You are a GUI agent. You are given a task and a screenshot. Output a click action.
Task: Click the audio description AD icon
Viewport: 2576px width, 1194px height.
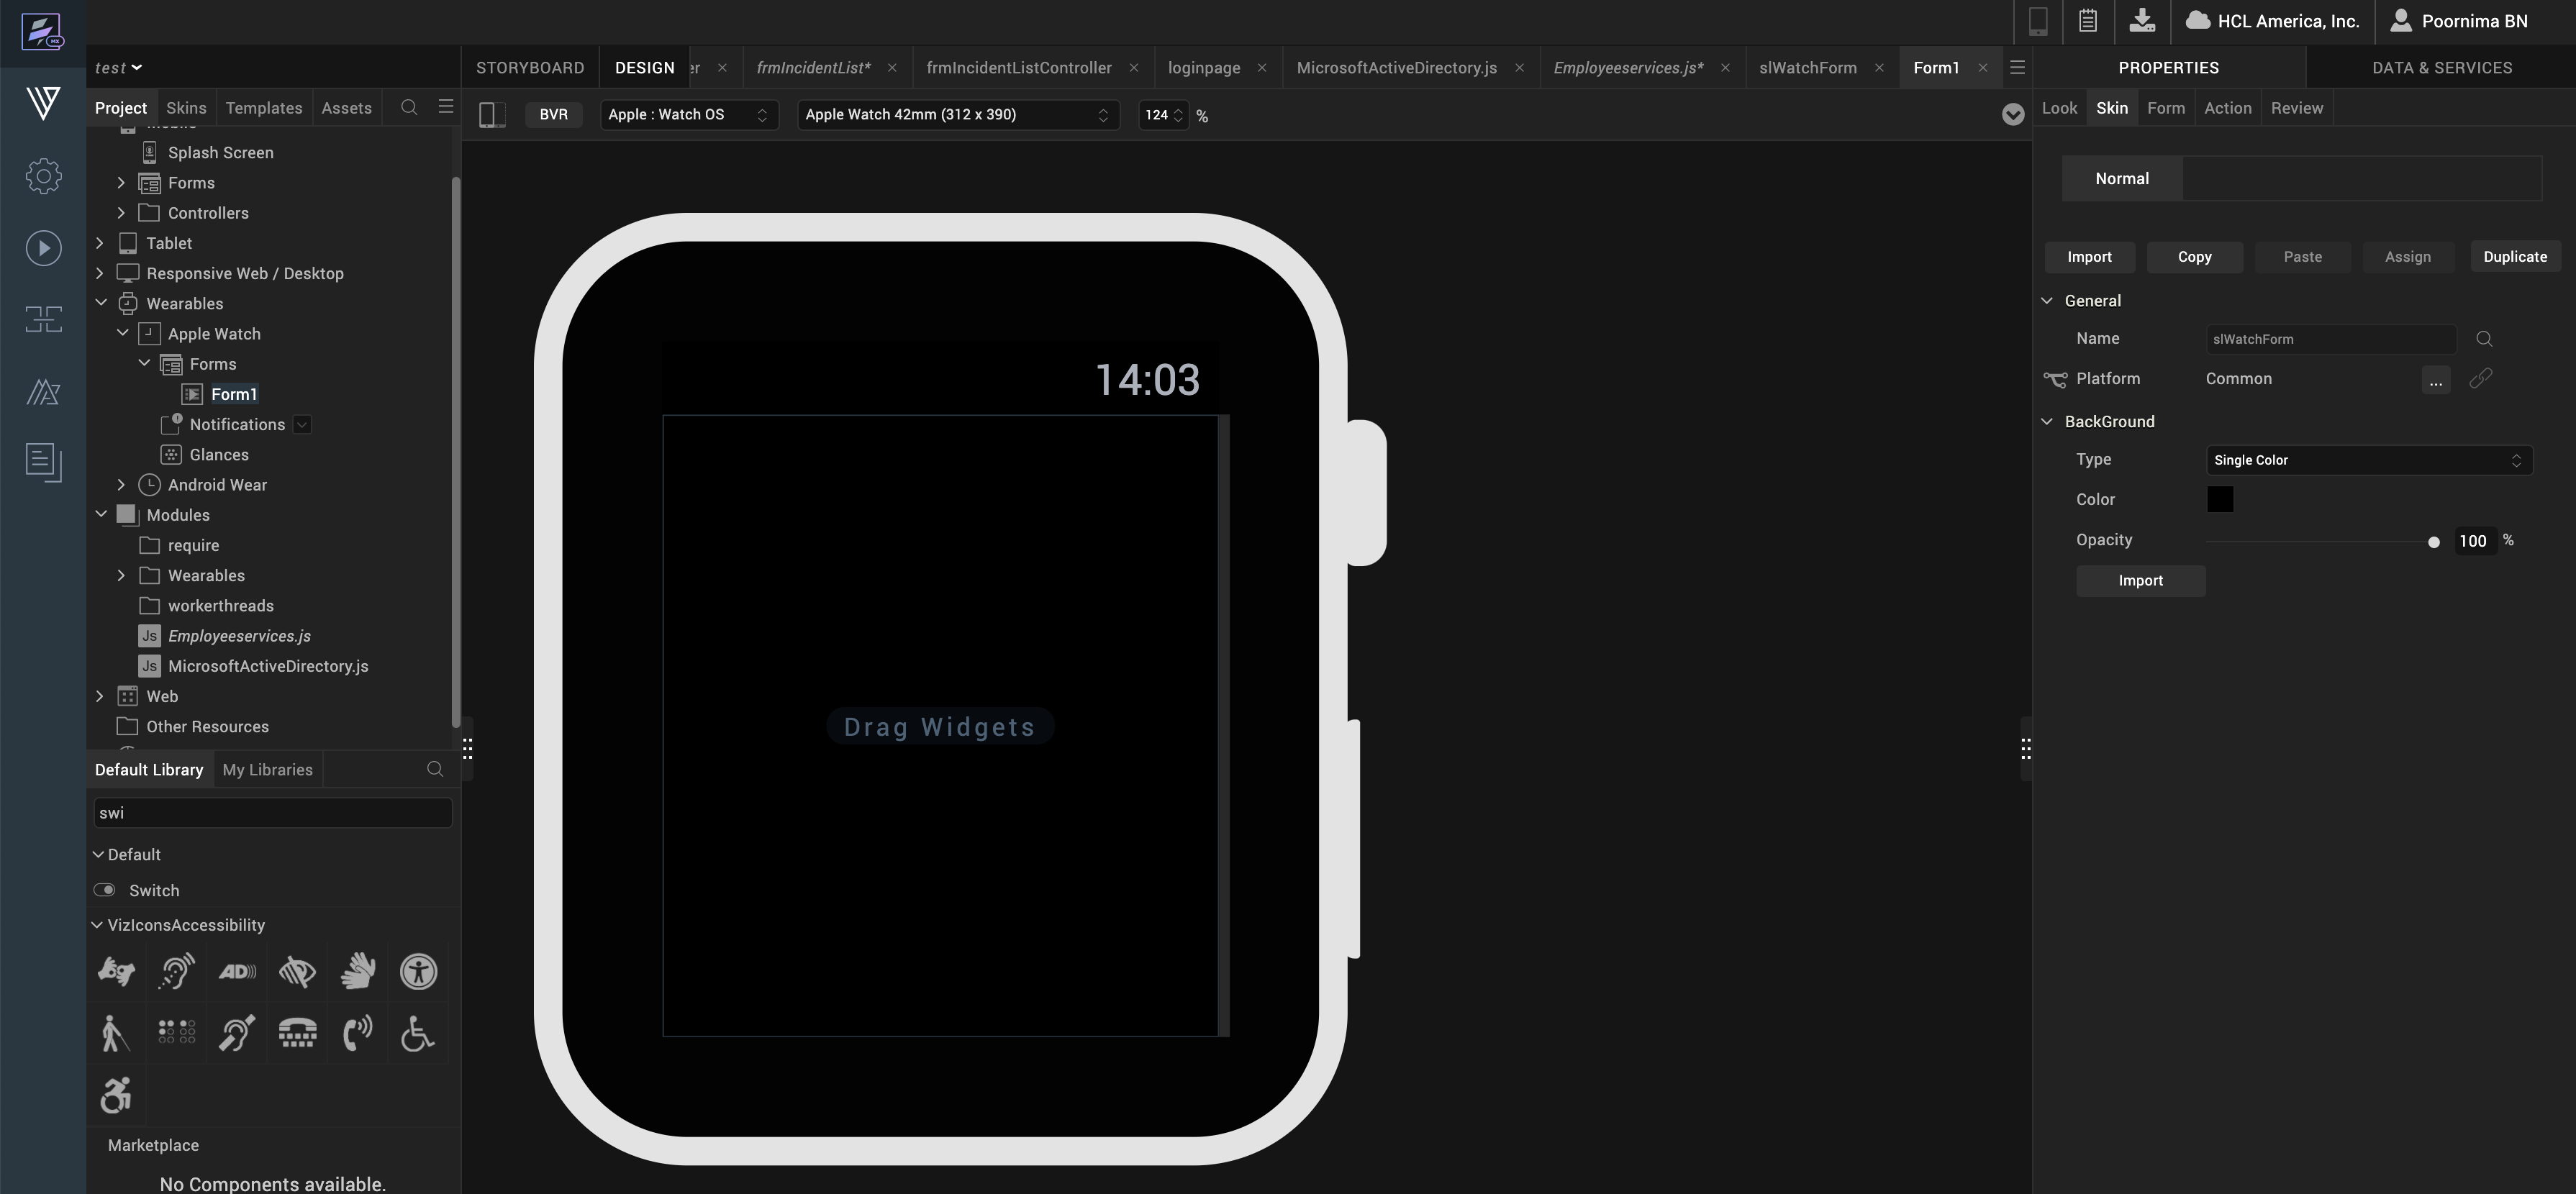pyautogui.click(x=237, y=971)
